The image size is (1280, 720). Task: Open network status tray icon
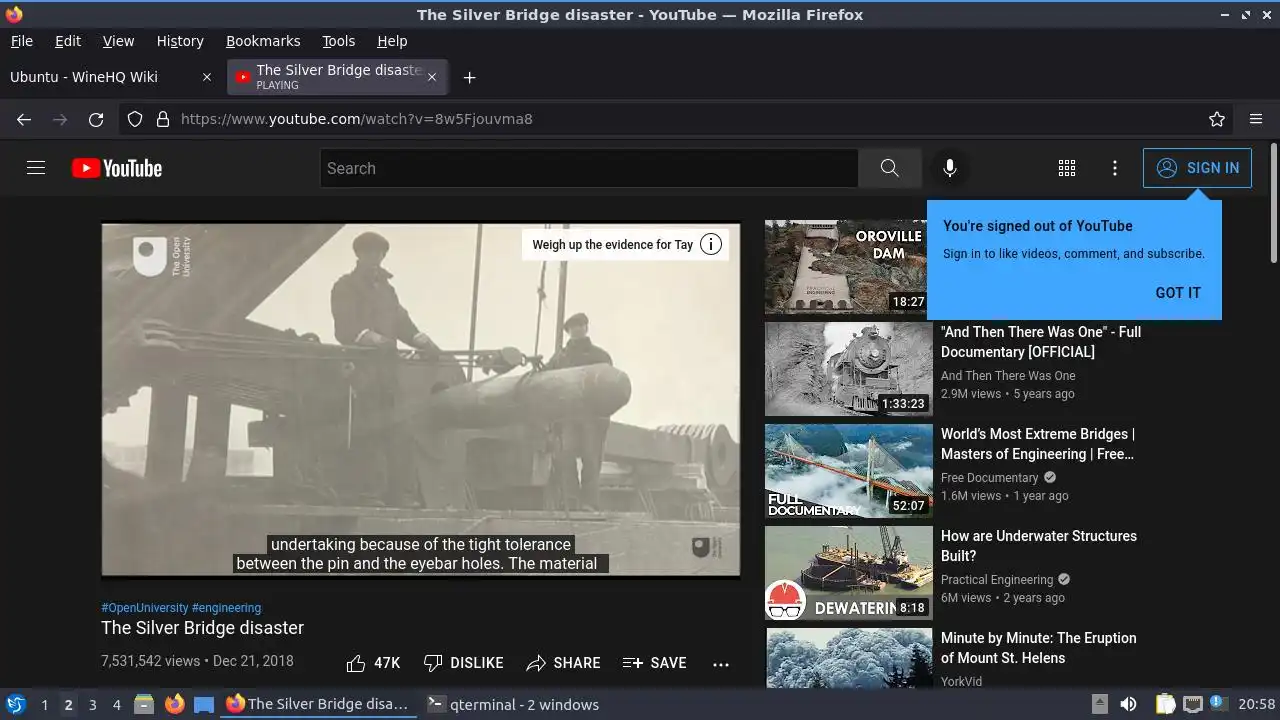(1193, 704)
